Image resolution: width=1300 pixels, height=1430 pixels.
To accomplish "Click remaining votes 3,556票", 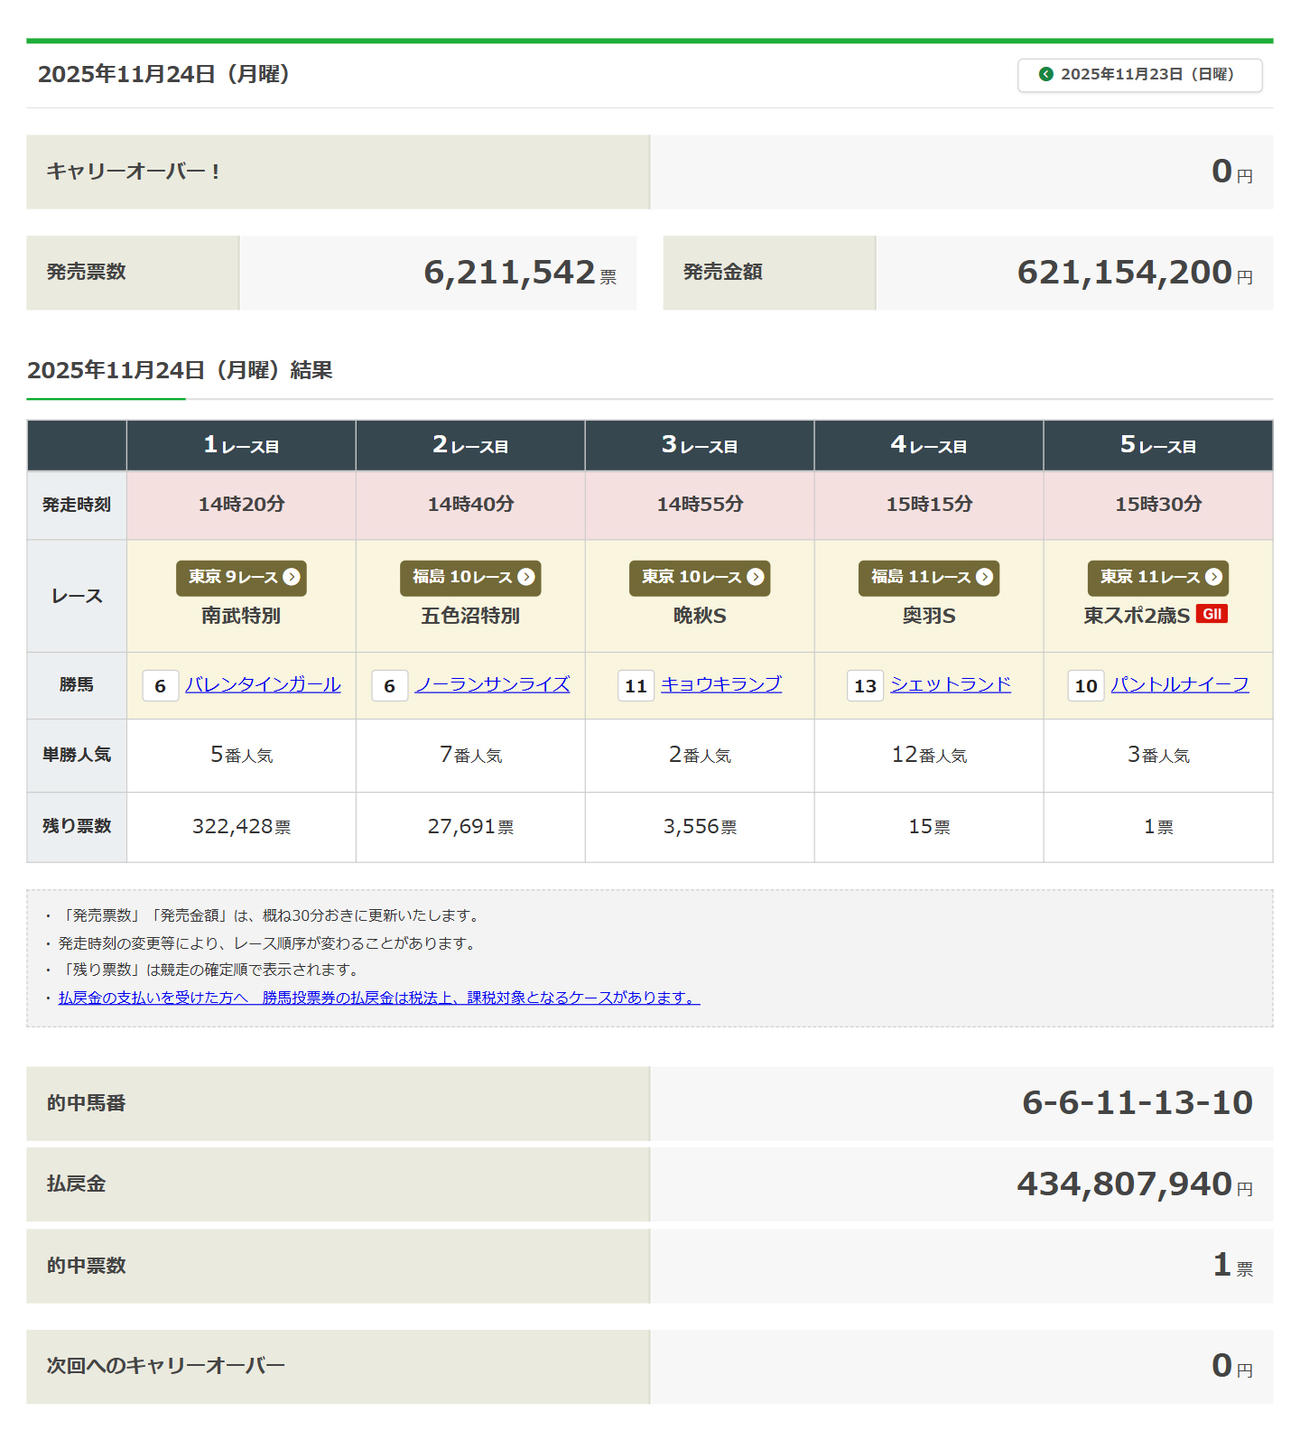I will tap(700, 827).
